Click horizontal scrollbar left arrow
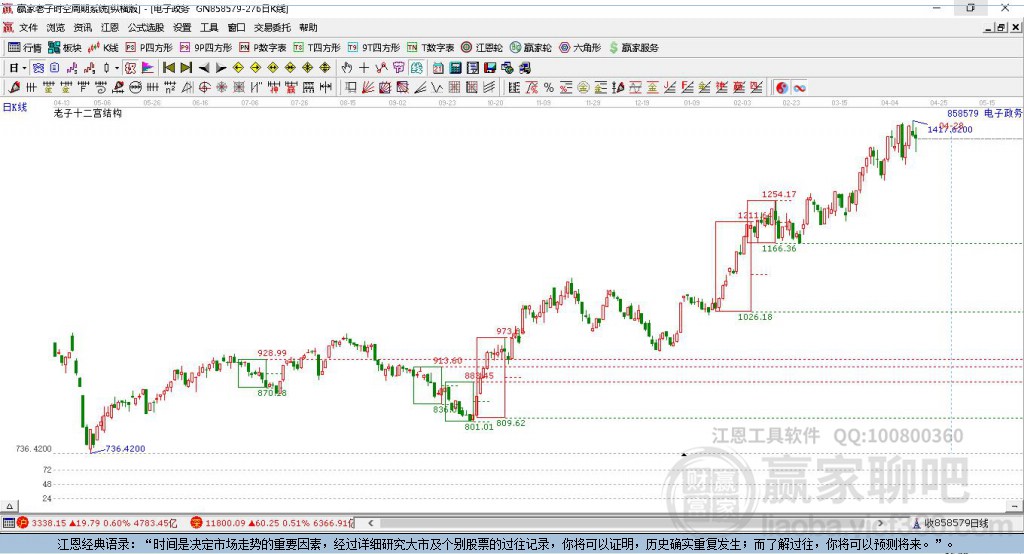 click(371, 523)
